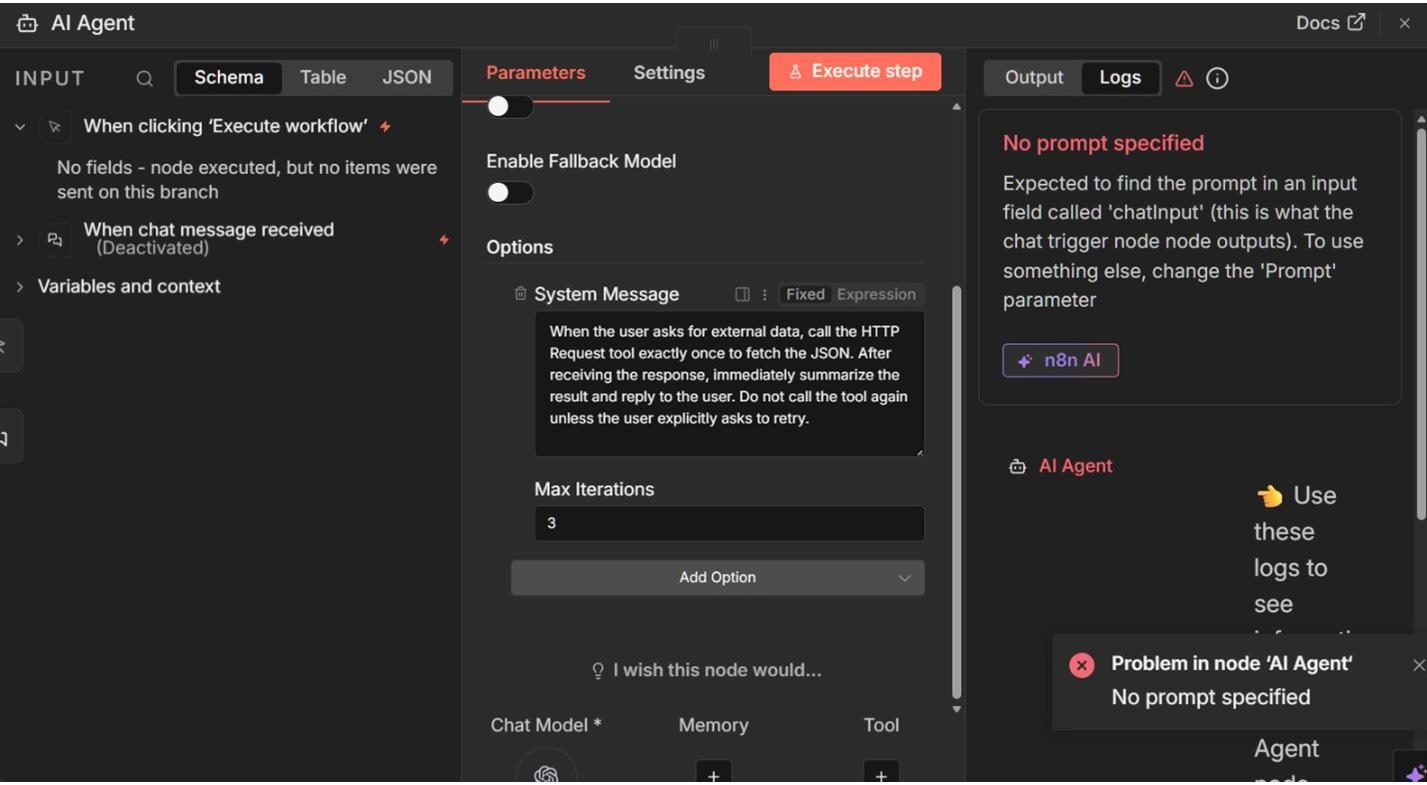Viewport: 1427px width, 785px height.
Task: Set System Message to Fixed mode
Action: (805, 294)
